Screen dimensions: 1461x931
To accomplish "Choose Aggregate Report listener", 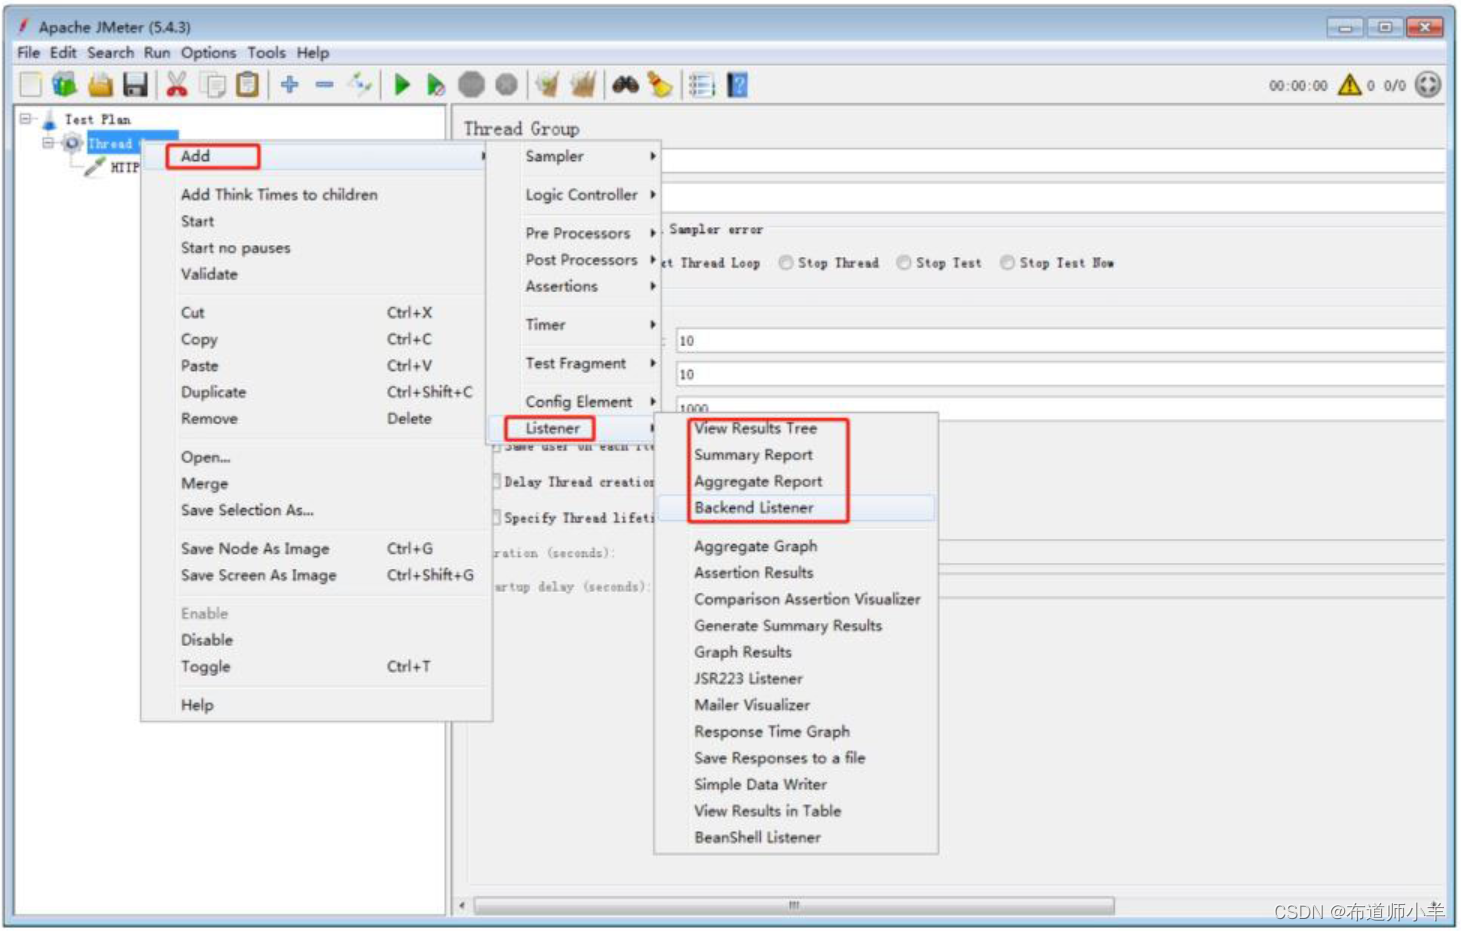I will click(796, 482).
